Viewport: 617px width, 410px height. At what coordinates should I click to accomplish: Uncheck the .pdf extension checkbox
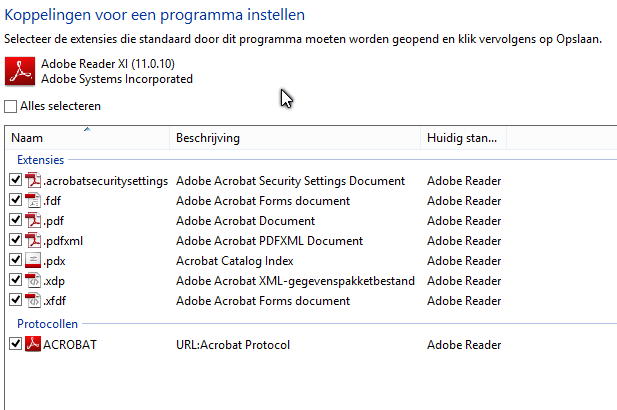[15, 221]
